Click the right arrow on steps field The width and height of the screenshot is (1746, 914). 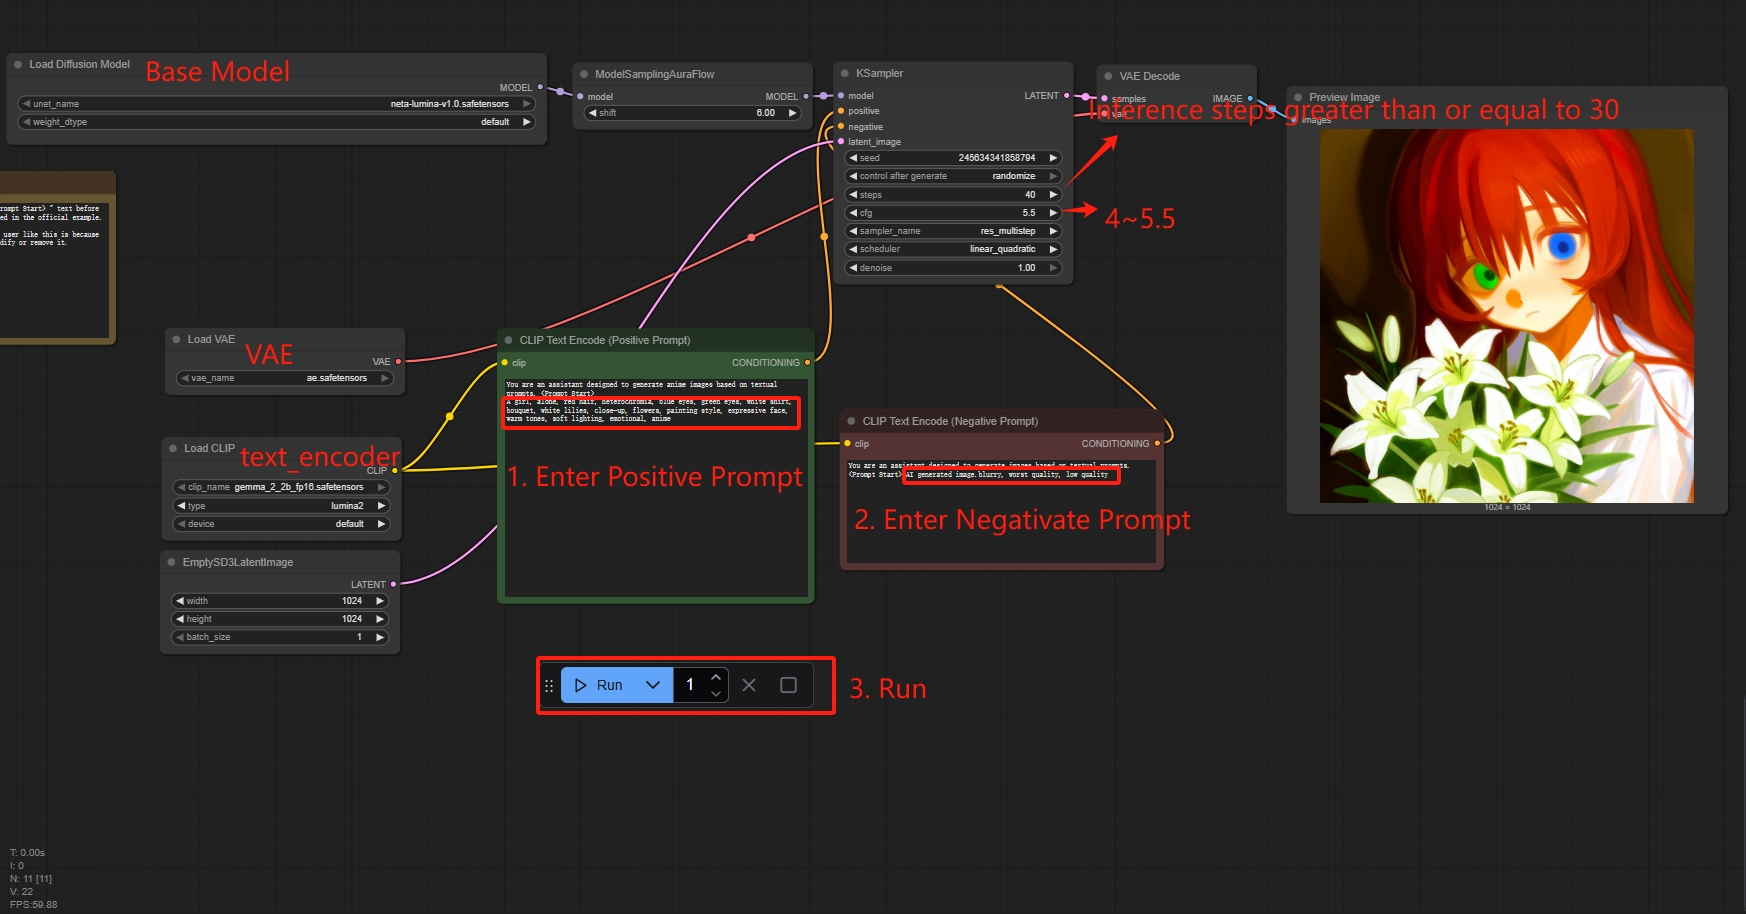1053,195
